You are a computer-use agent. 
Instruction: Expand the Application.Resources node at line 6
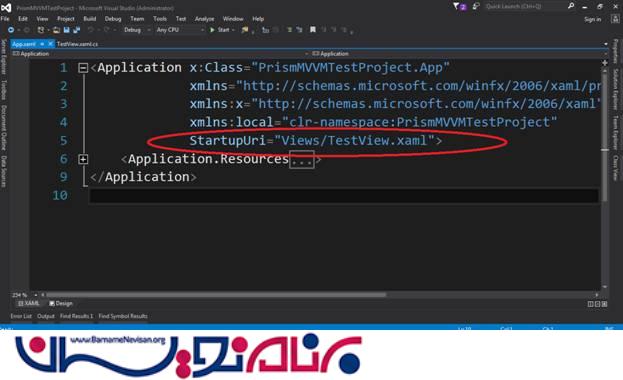pyautogui.click(x=83, y=159)
